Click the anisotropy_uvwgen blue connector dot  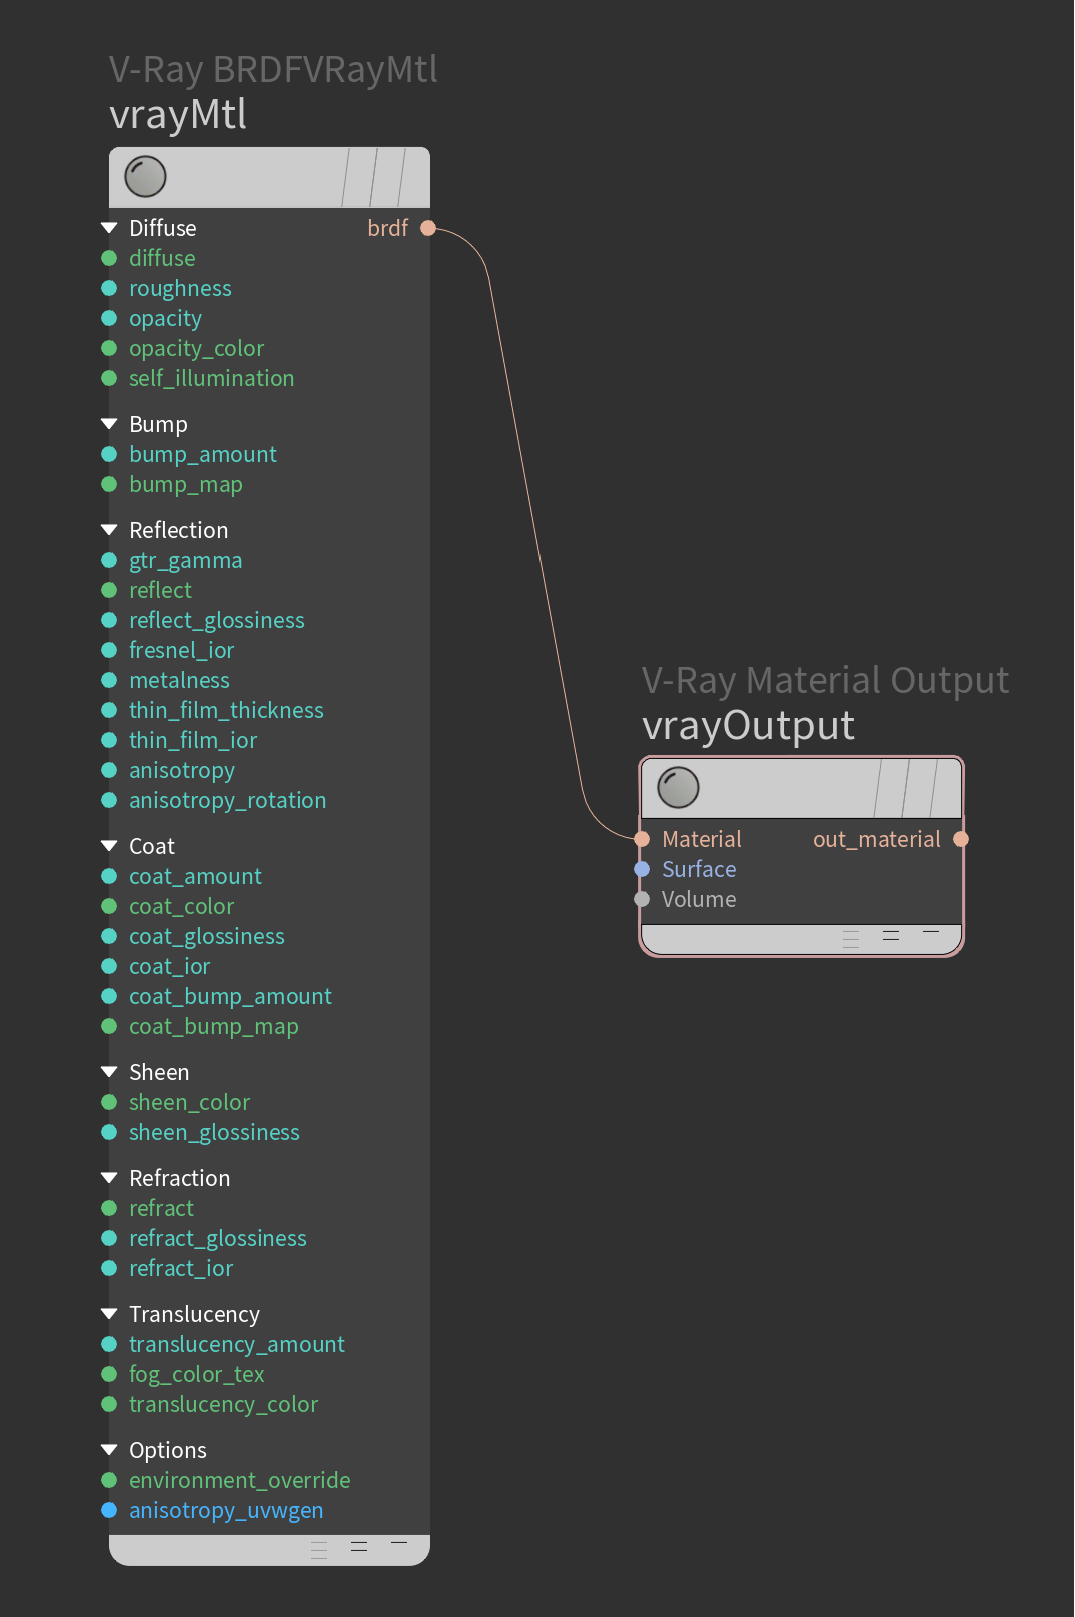pos(109,1510)
